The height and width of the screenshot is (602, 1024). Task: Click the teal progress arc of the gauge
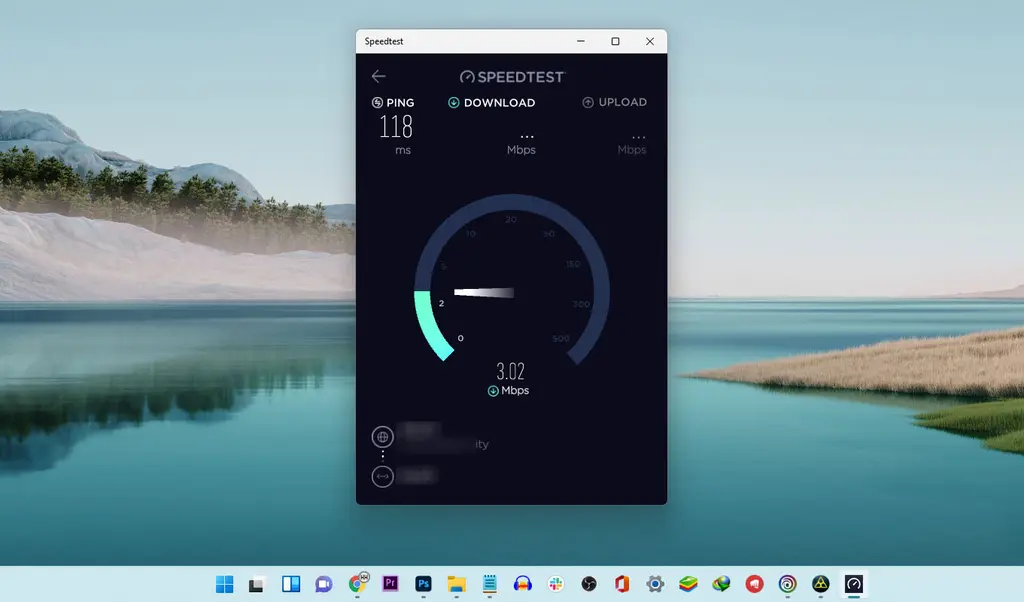(x=430, y=325)
